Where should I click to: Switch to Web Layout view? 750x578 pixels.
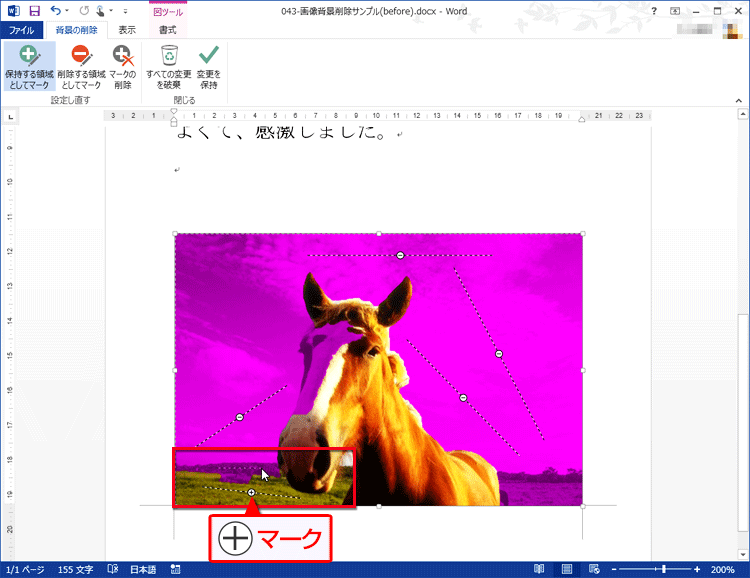[594, 569]
